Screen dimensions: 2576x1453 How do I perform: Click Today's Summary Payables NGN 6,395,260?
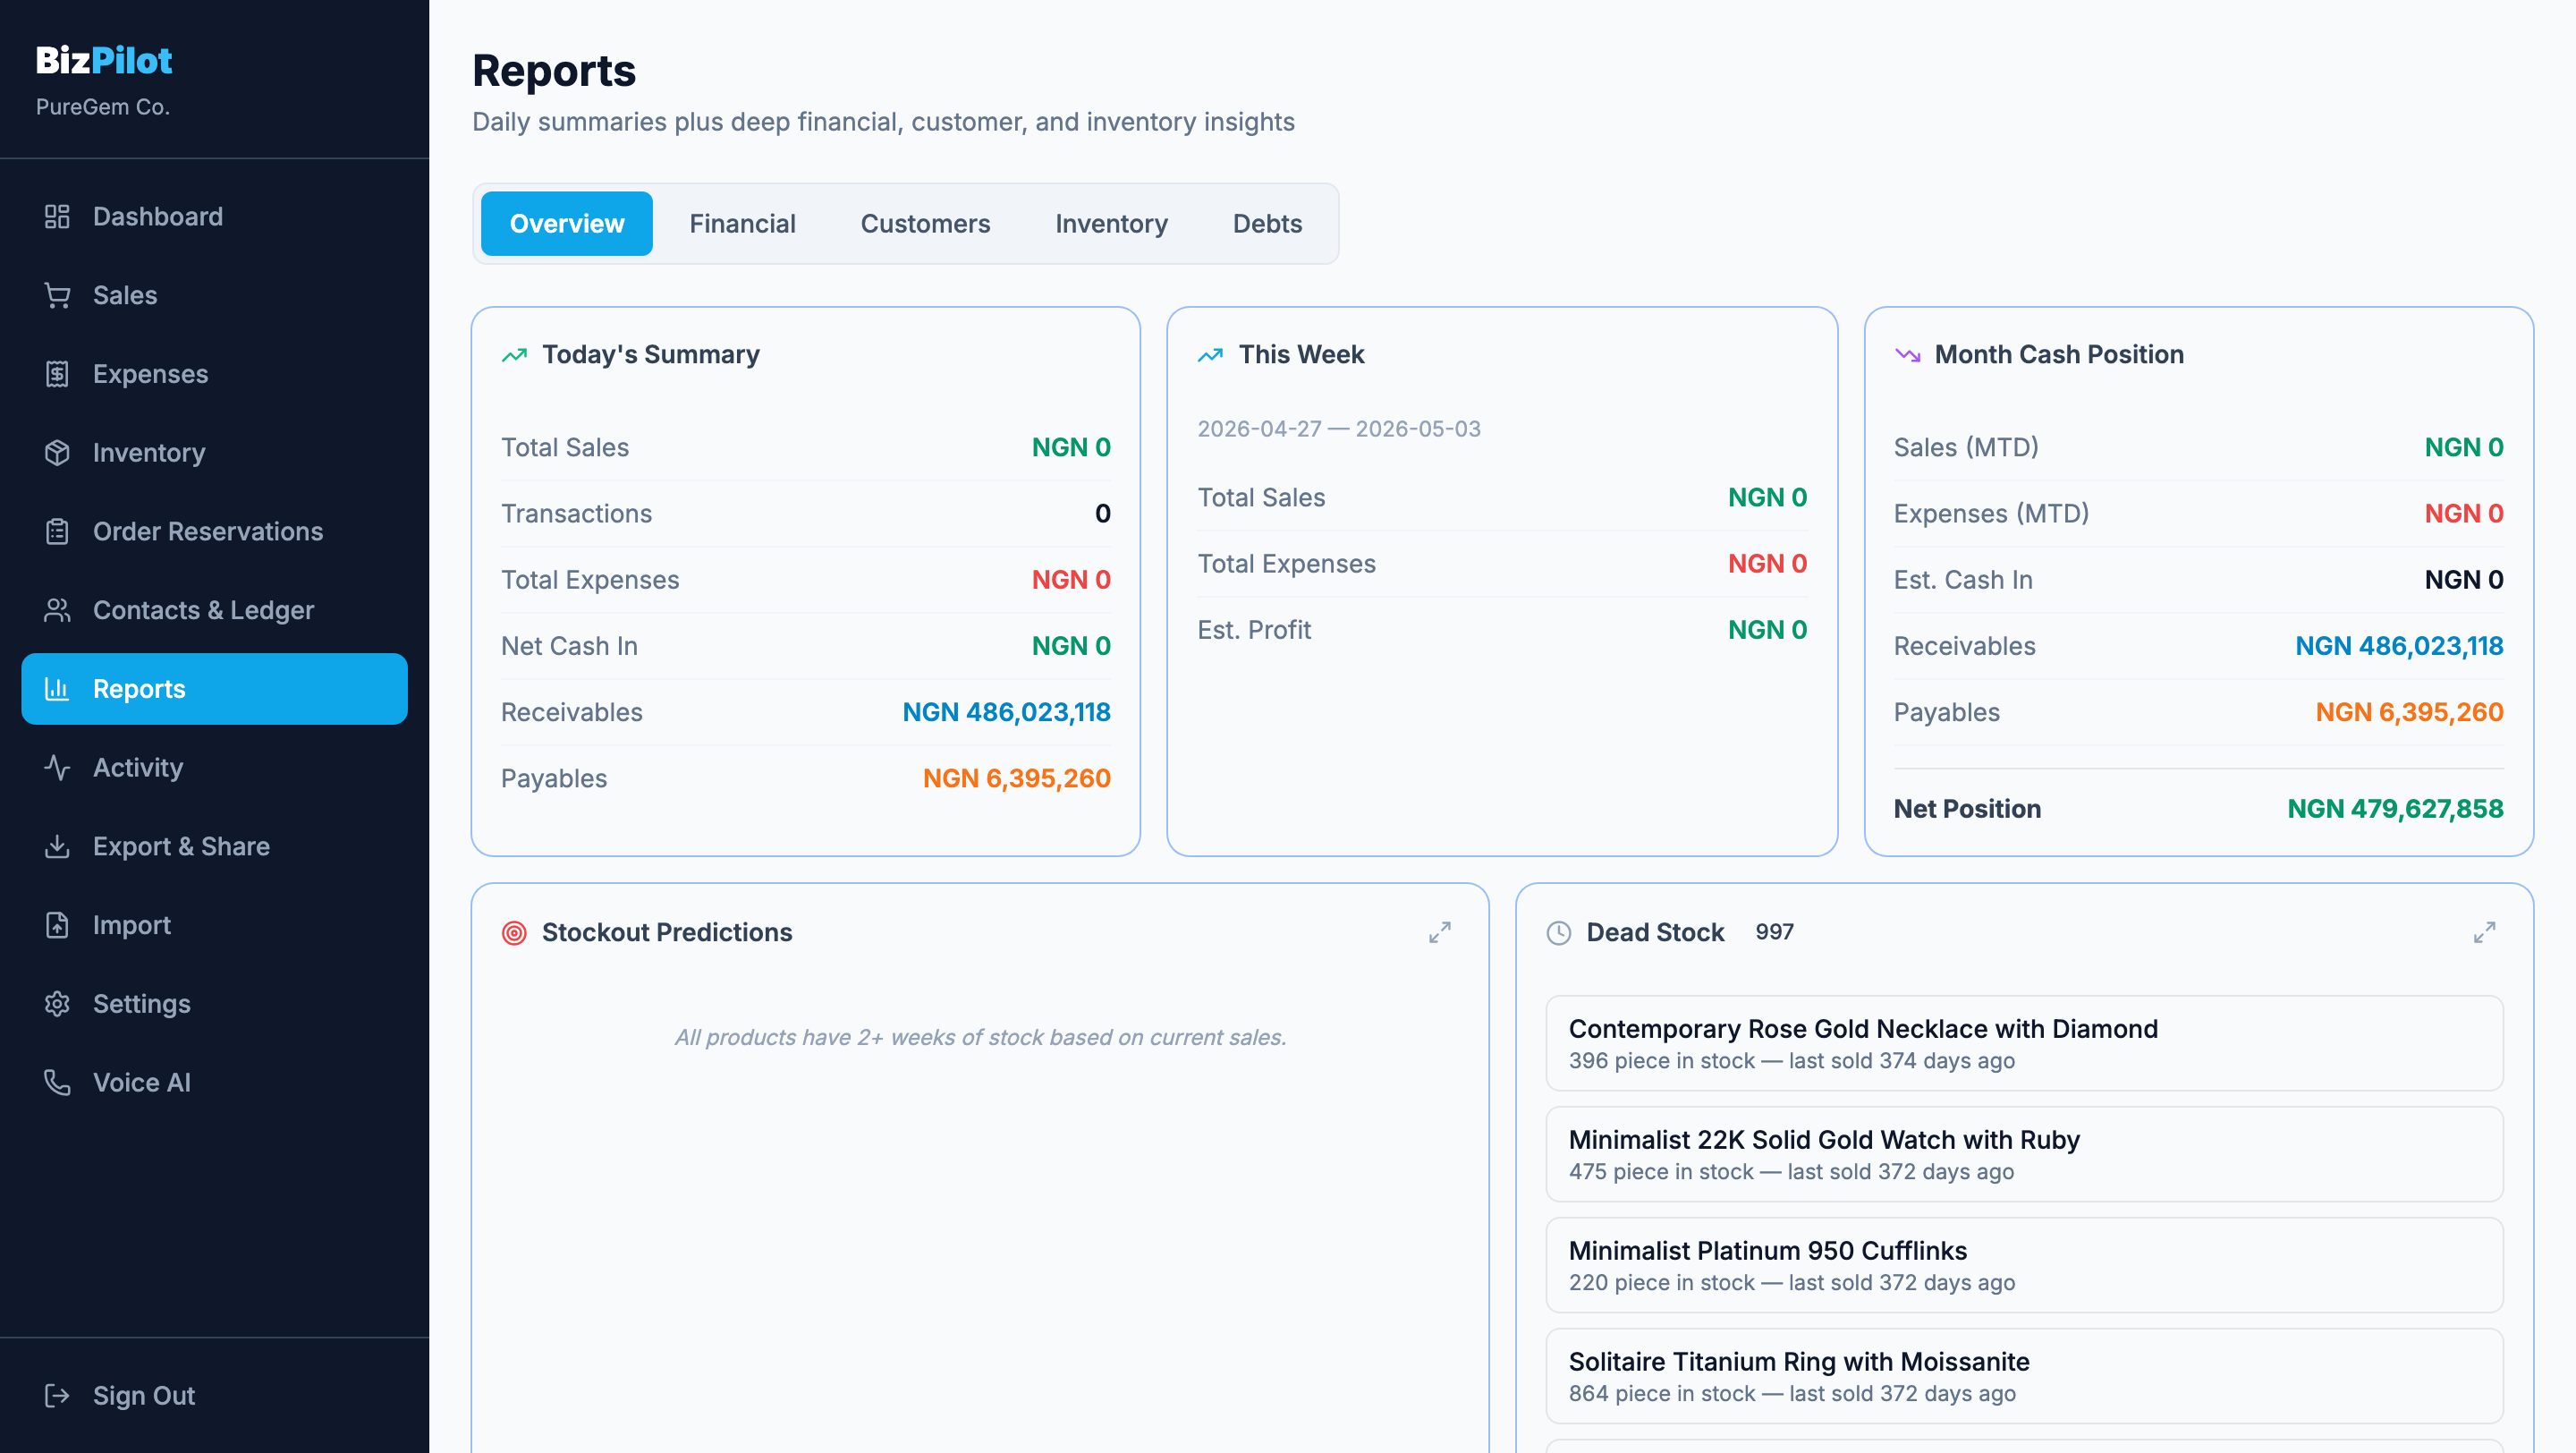click(x=1016, y=778)
